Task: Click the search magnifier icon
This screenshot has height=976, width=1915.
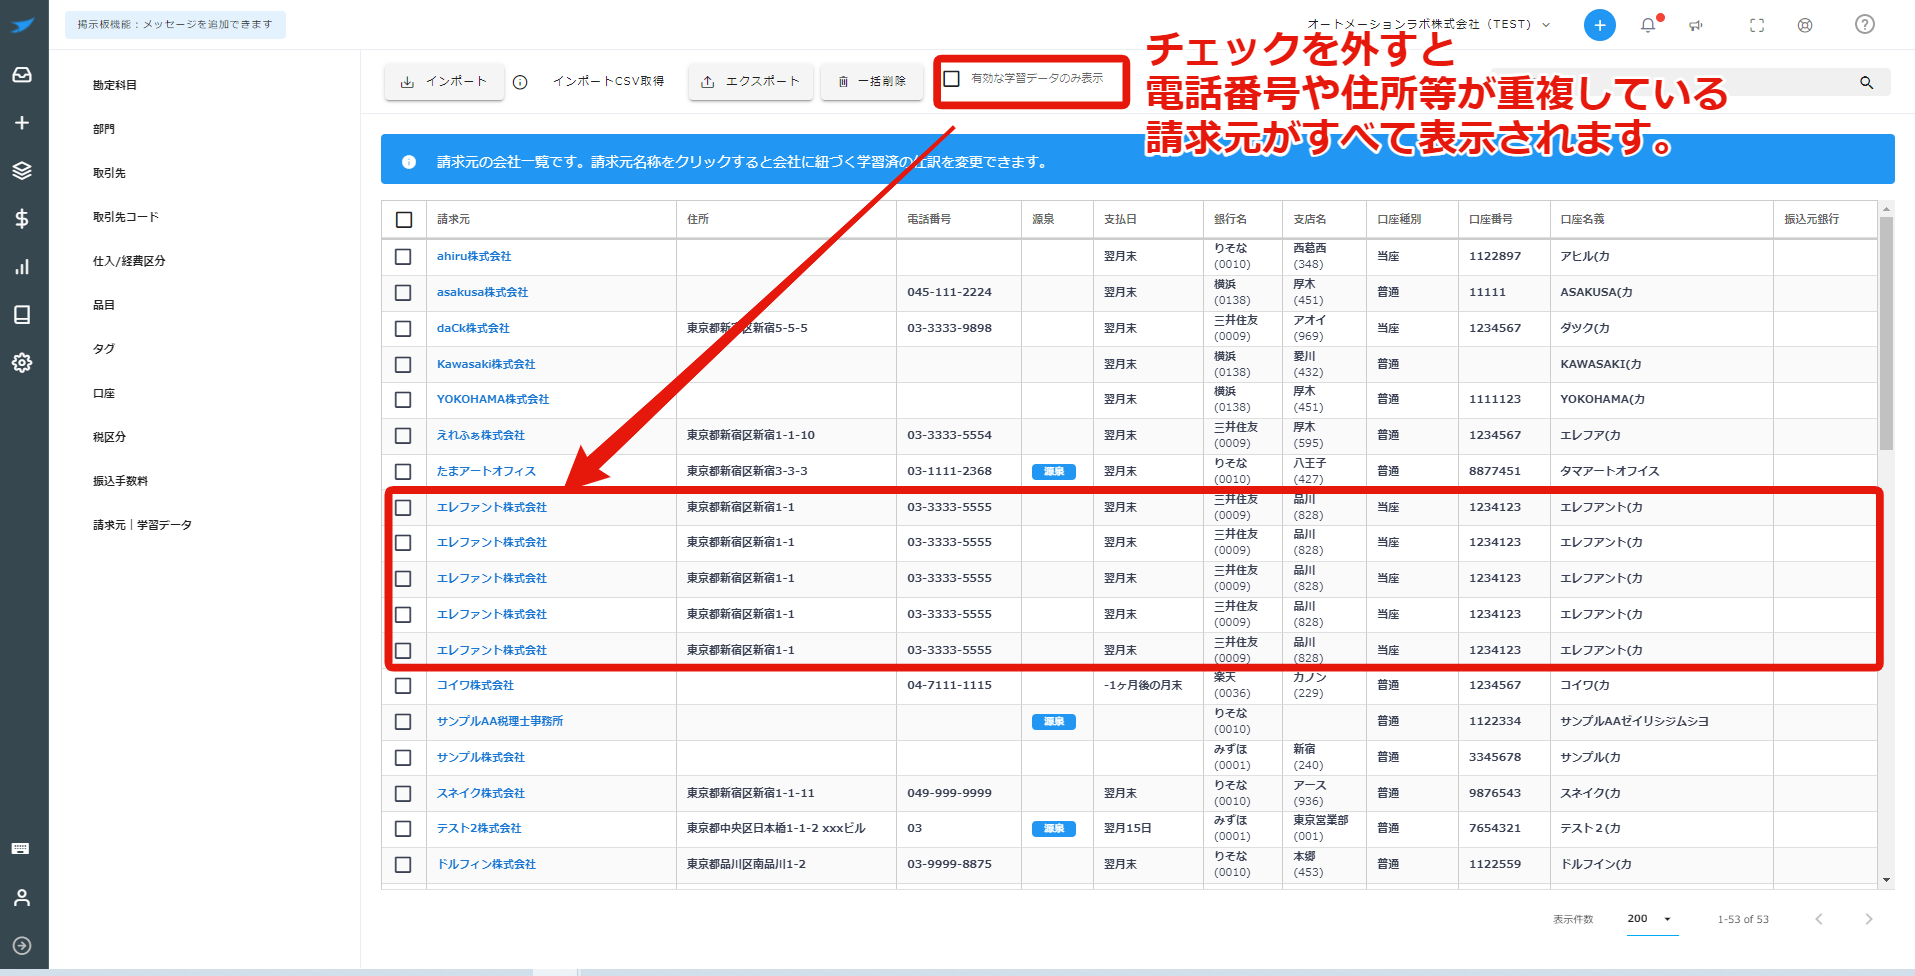Action: point(1866,82)
